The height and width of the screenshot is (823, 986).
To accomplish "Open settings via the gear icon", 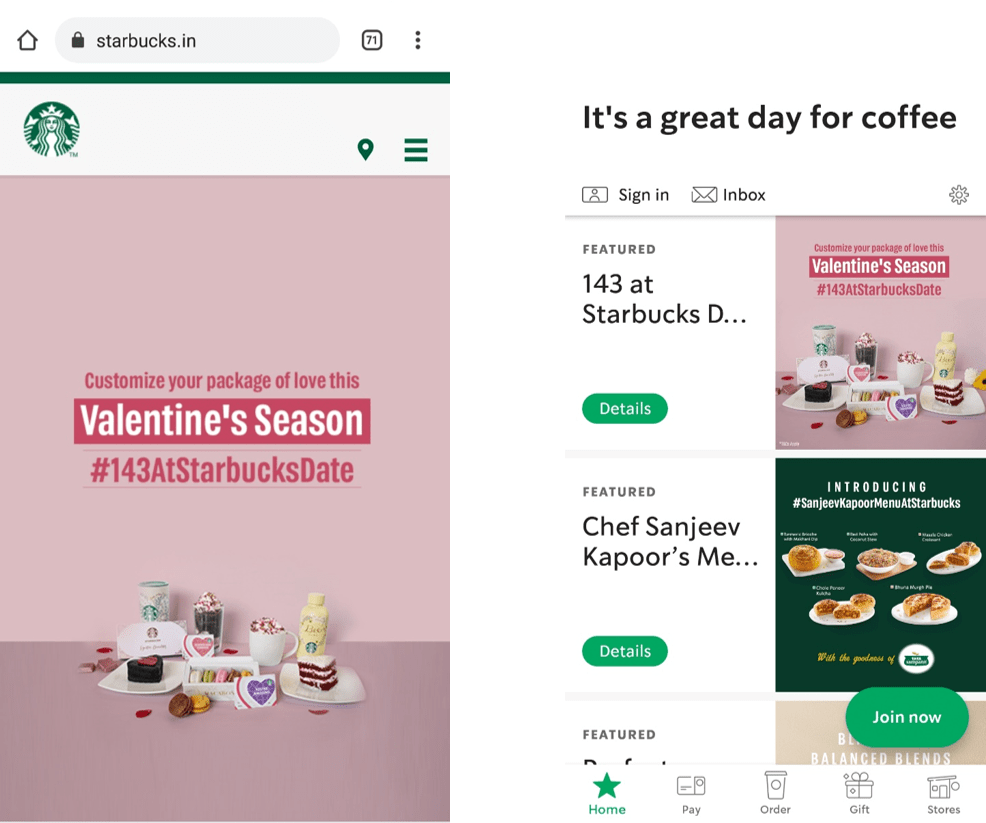I will pos(958,195).
